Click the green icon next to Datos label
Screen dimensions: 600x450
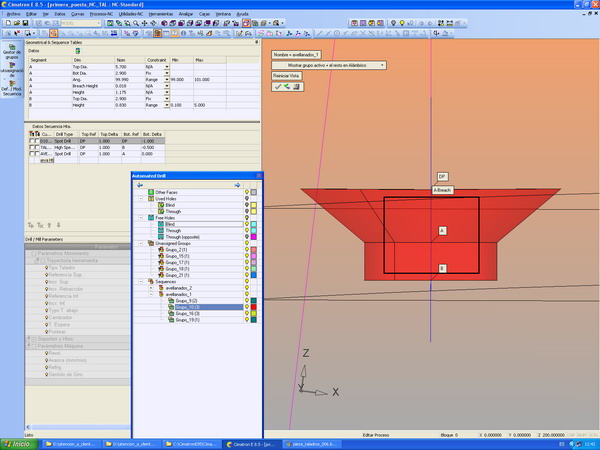click(78, 50)
